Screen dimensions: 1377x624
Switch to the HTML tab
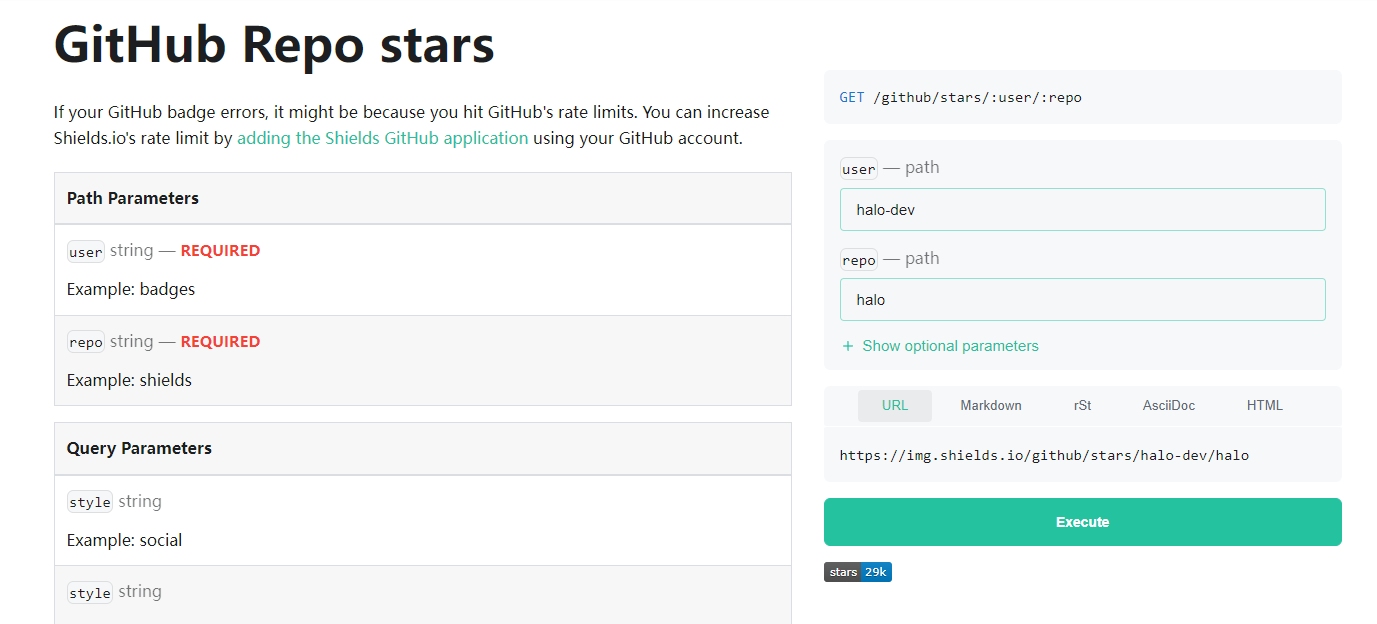pyautogui.click(x=1264, y=406)
